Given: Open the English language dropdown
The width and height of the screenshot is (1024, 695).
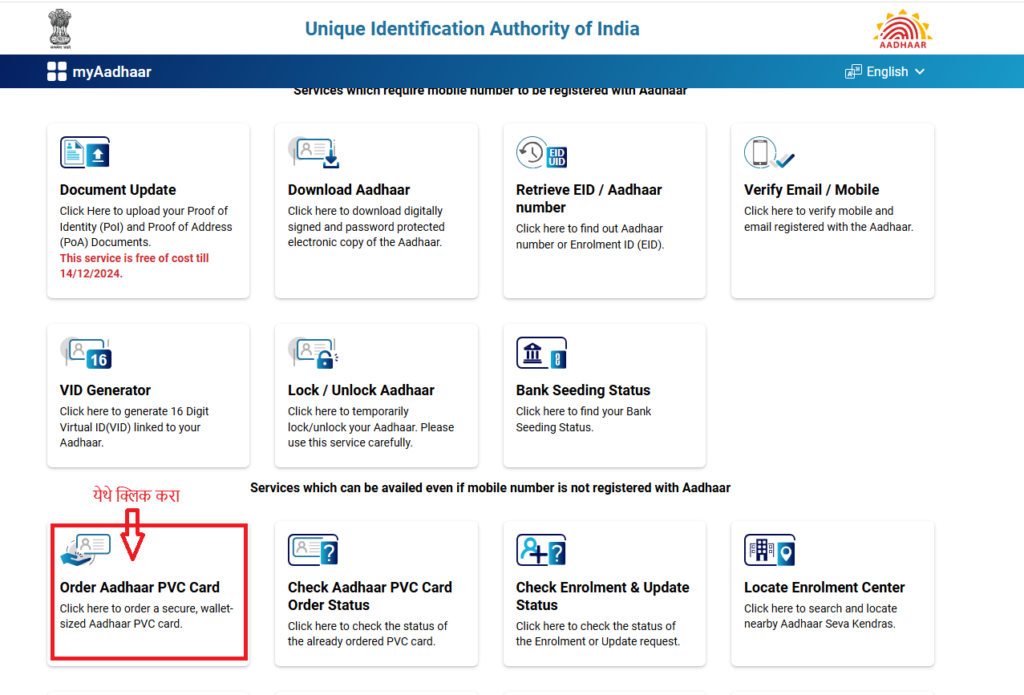Looking at the screenshot, I should coord(885,72).
